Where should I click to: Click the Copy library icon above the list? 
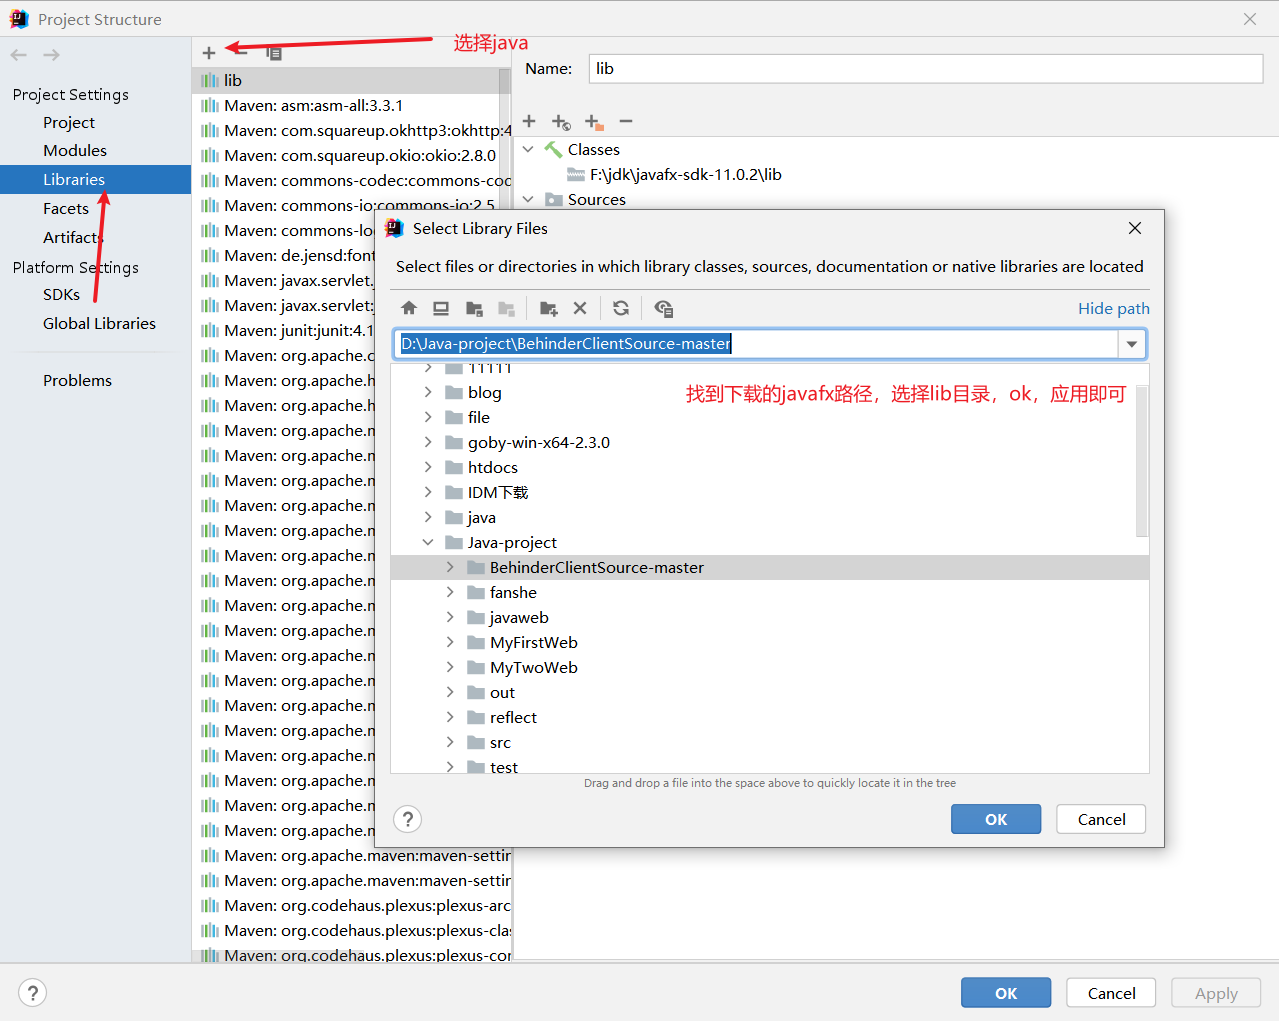click(x=273, y=53)
